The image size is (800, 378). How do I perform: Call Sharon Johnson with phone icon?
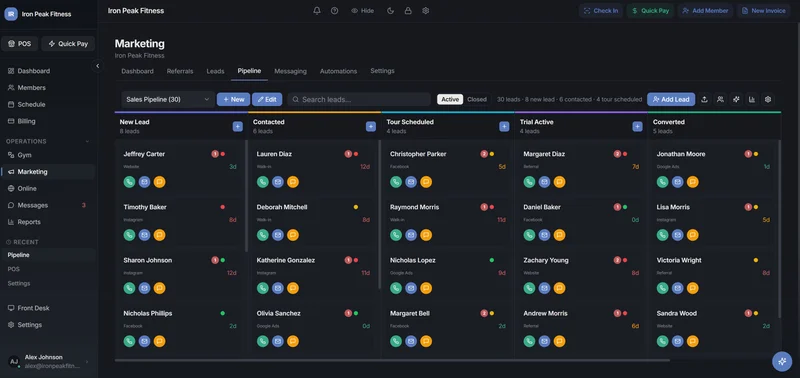[x=130, y=288]
